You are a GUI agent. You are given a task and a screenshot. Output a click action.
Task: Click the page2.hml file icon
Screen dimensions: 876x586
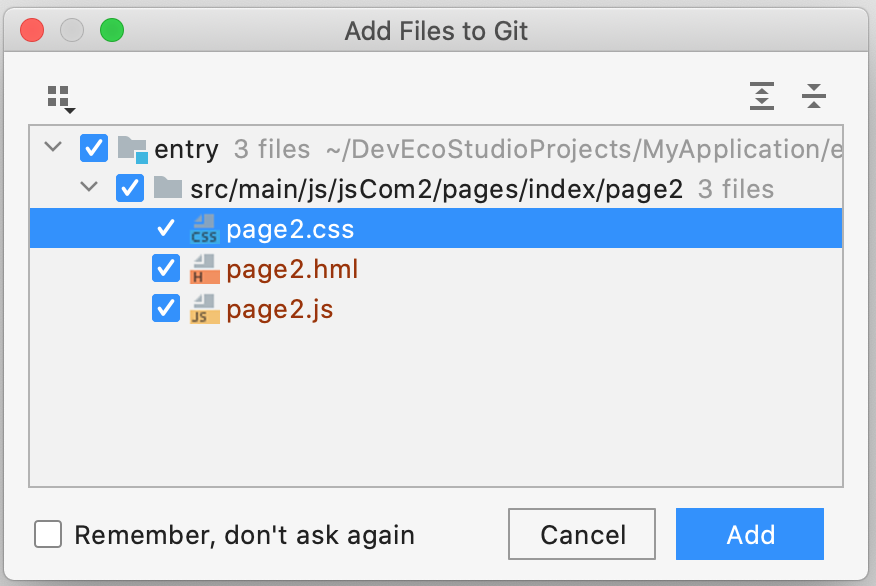pyautogui.click(x=204, y=269)
